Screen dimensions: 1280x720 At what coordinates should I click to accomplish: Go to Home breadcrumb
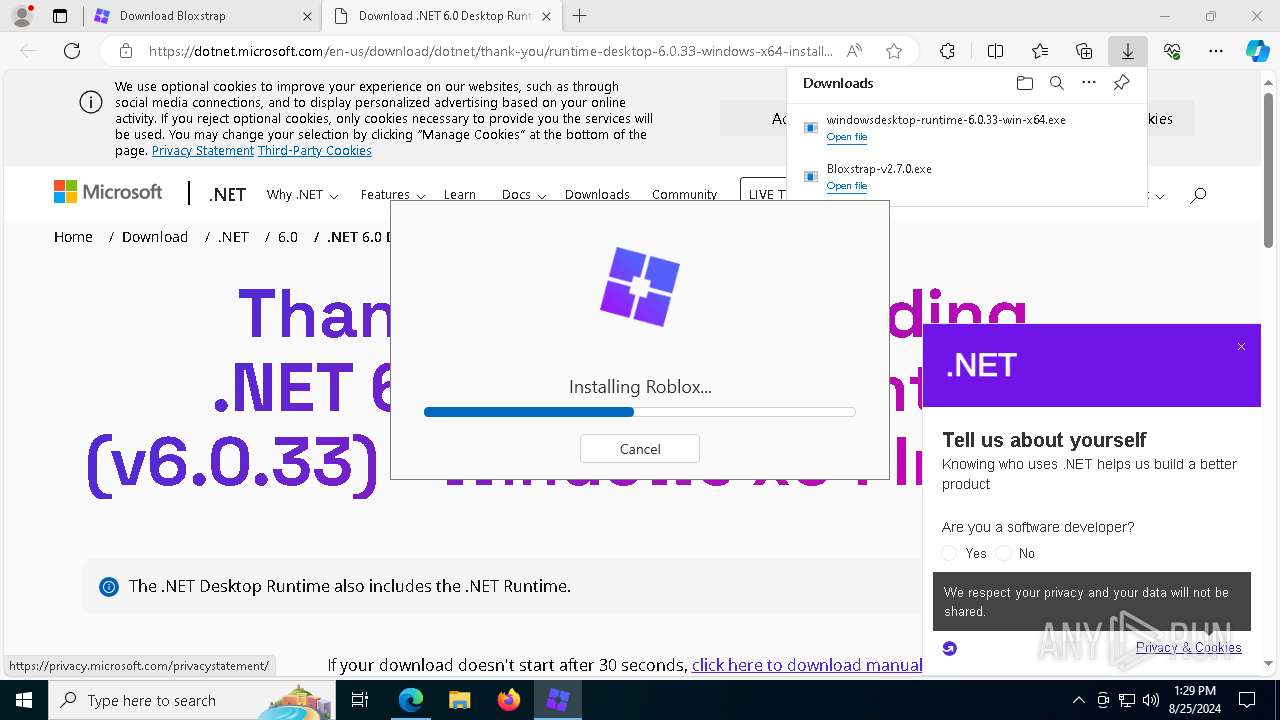pyautogui.click(x=73, y=237)
